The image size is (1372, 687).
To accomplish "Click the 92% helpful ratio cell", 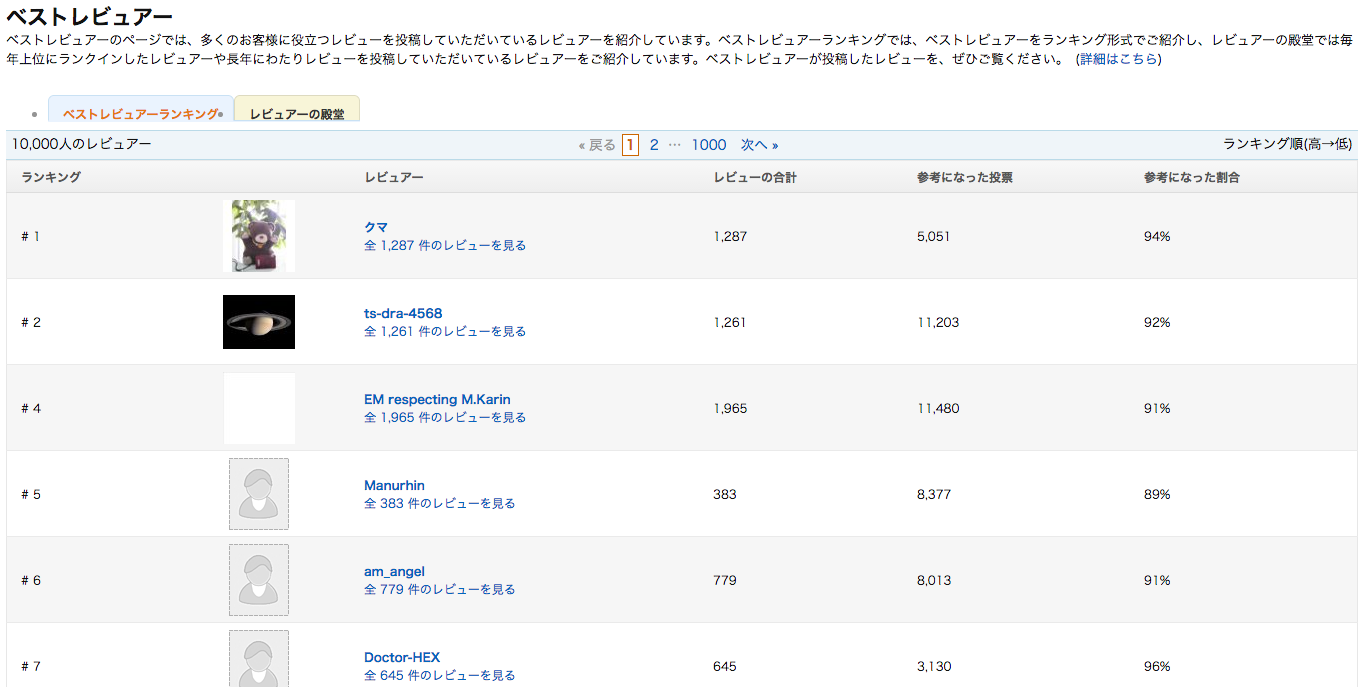I will 1157,322.
